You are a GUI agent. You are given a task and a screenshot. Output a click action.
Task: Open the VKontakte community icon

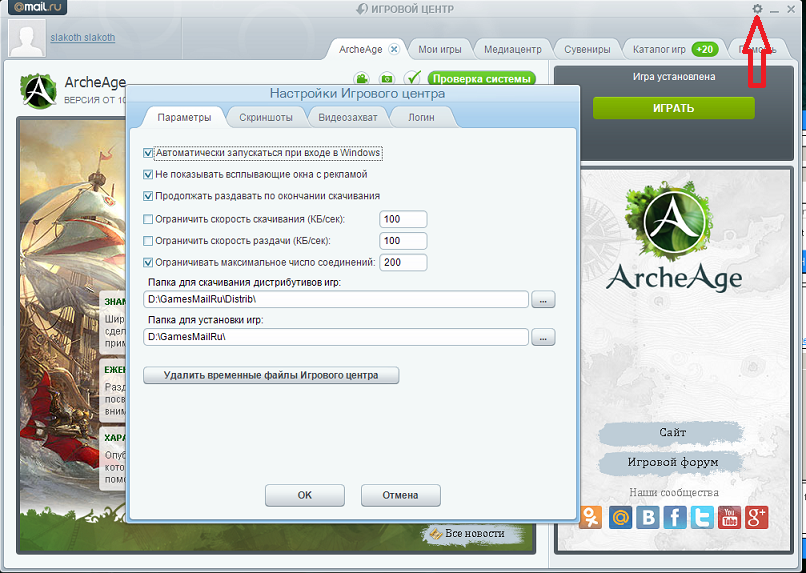(648, 517)
